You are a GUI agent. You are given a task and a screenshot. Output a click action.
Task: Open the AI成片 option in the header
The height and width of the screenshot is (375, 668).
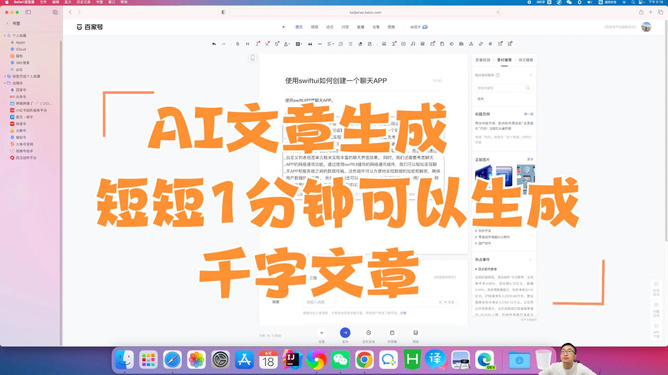[418, 27]
